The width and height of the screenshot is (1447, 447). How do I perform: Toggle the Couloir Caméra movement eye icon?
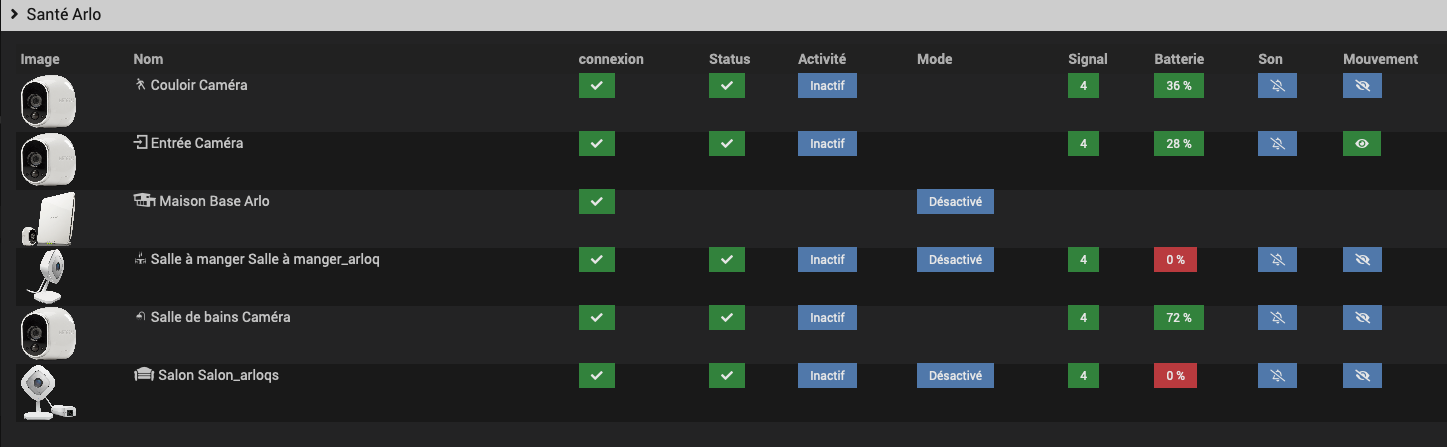tap(1362, 86)
